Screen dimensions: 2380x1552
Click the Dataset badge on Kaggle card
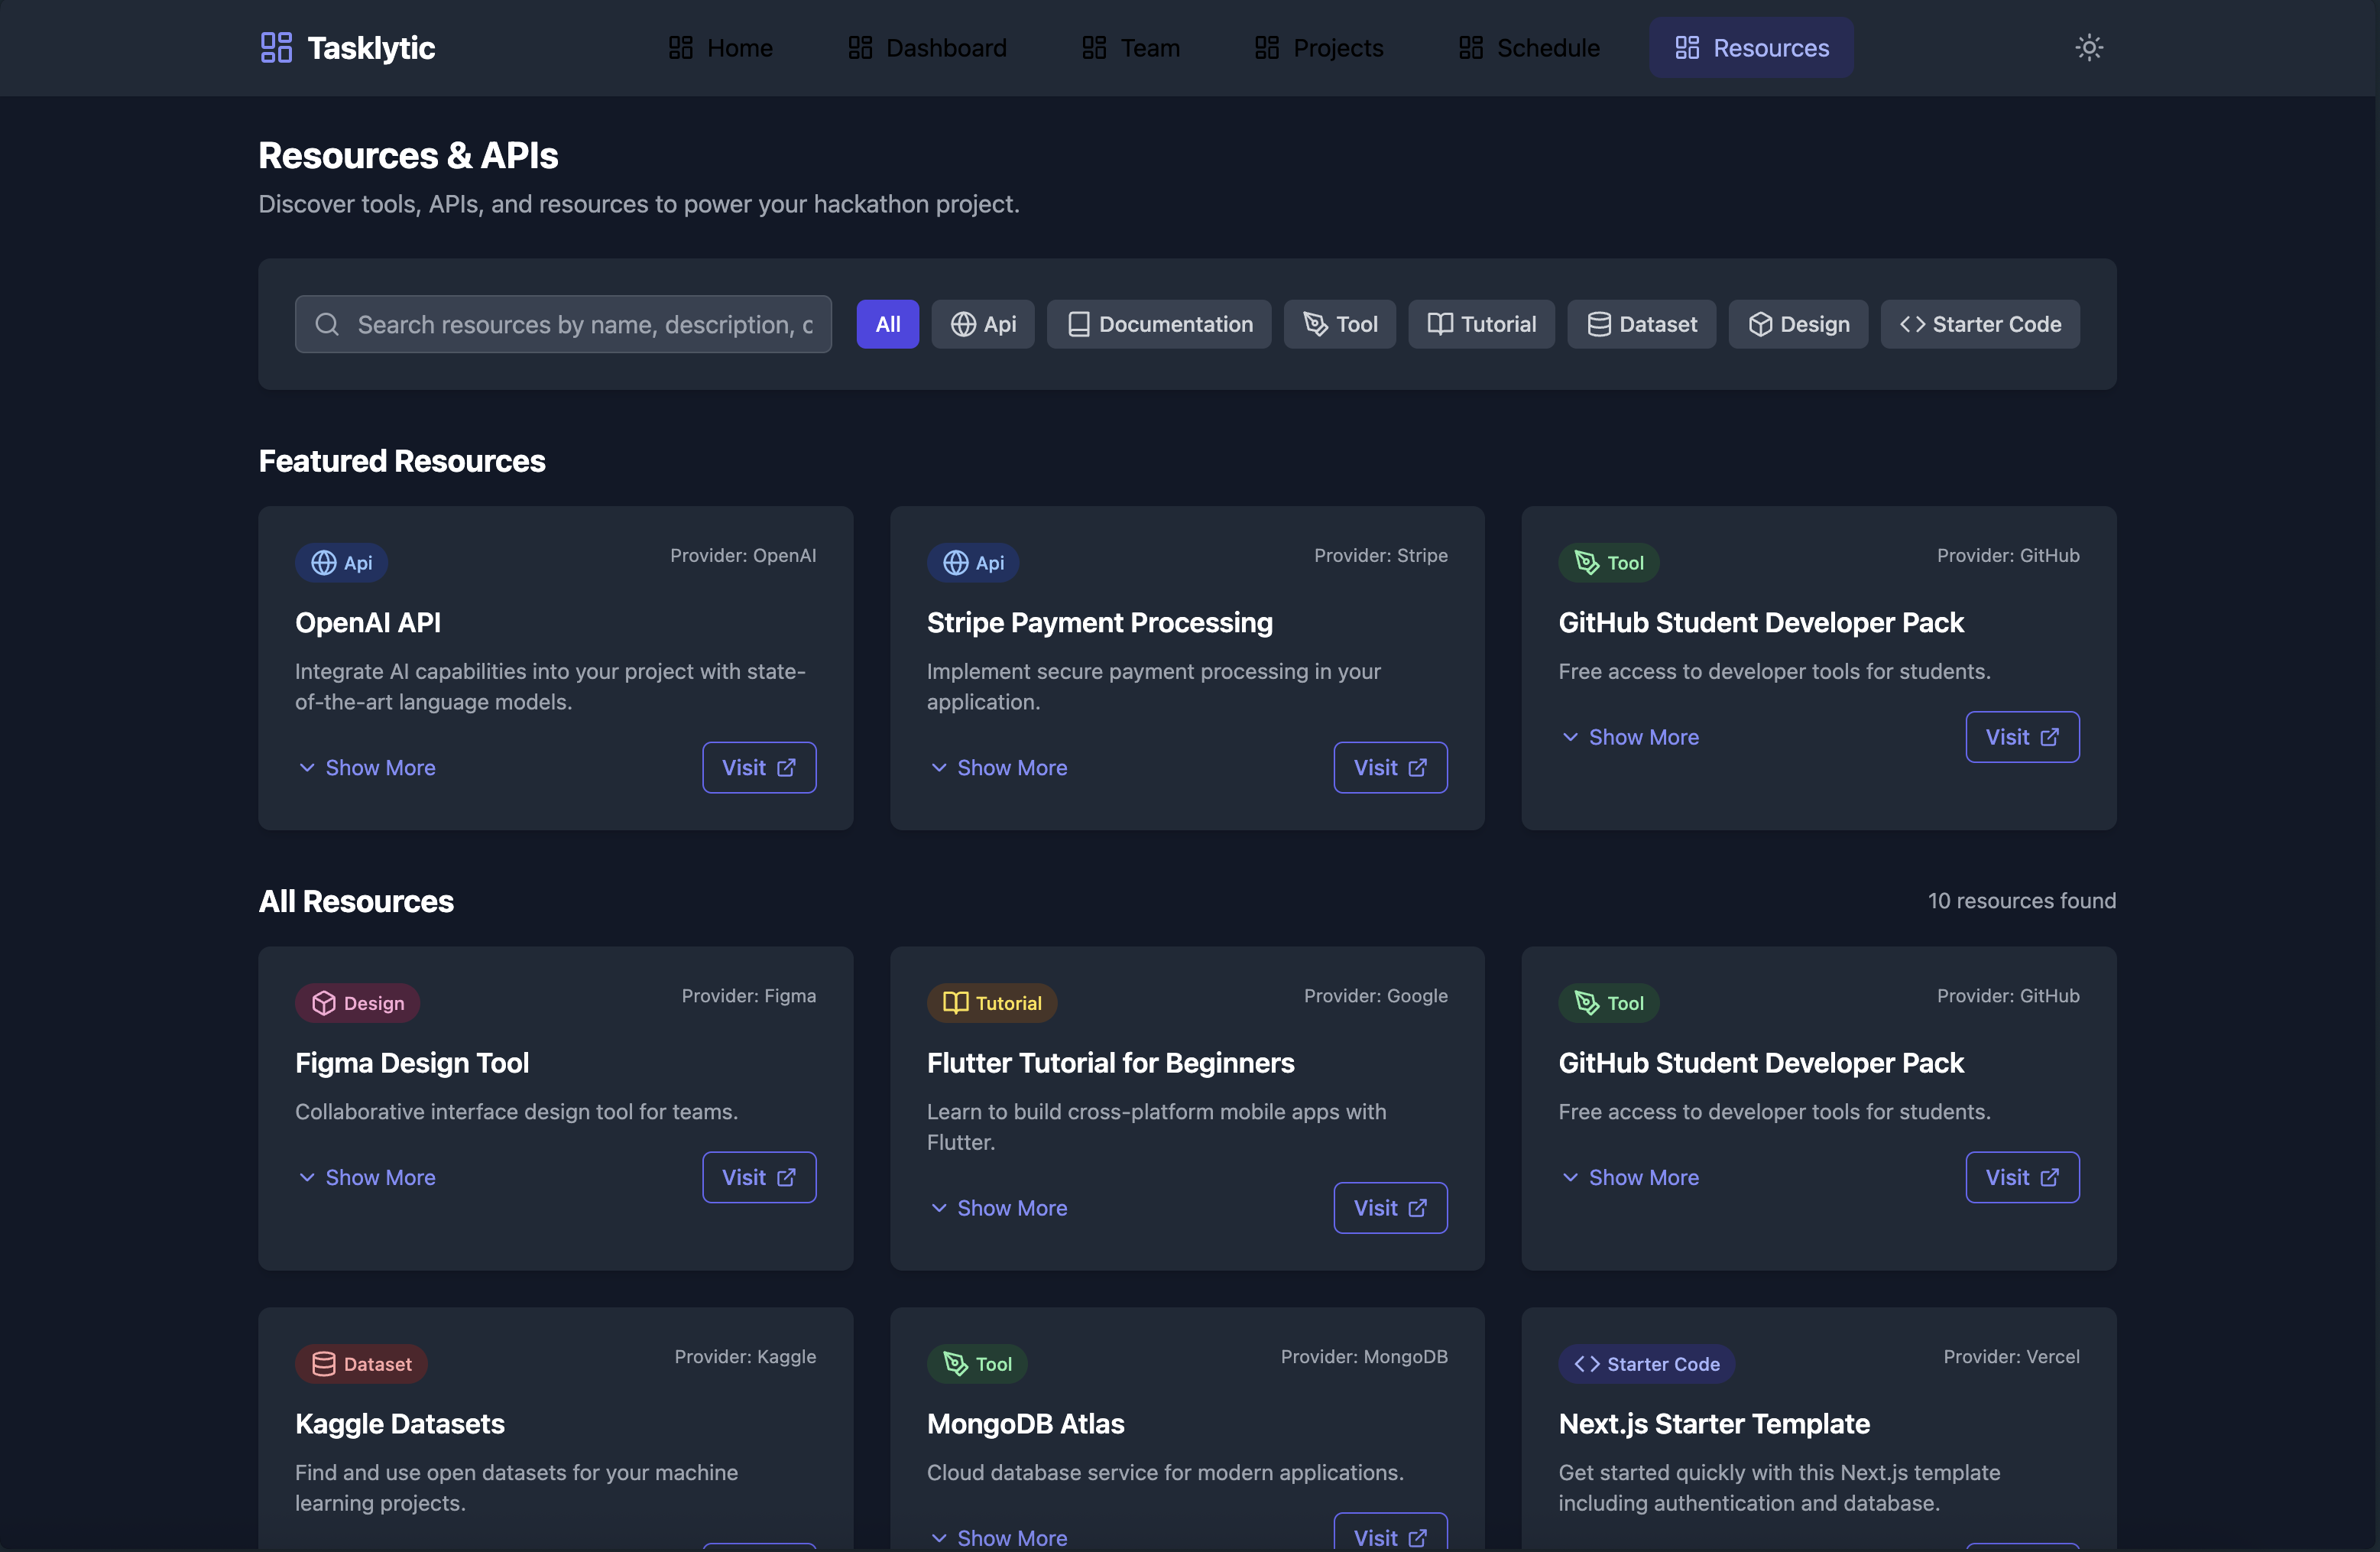tap(361, 1364)
